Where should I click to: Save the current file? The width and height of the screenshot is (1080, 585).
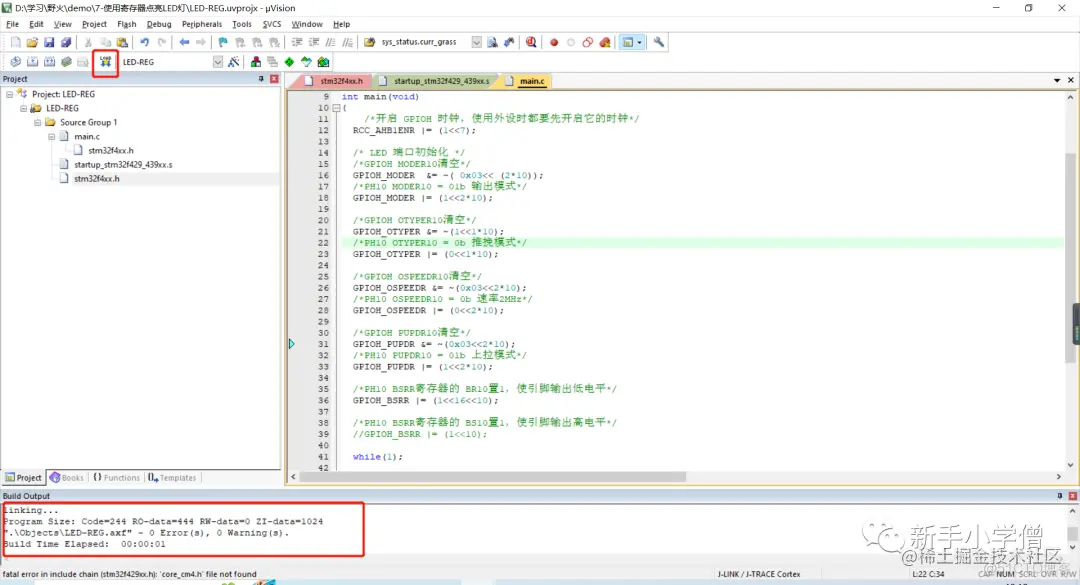tap(49, 42)
